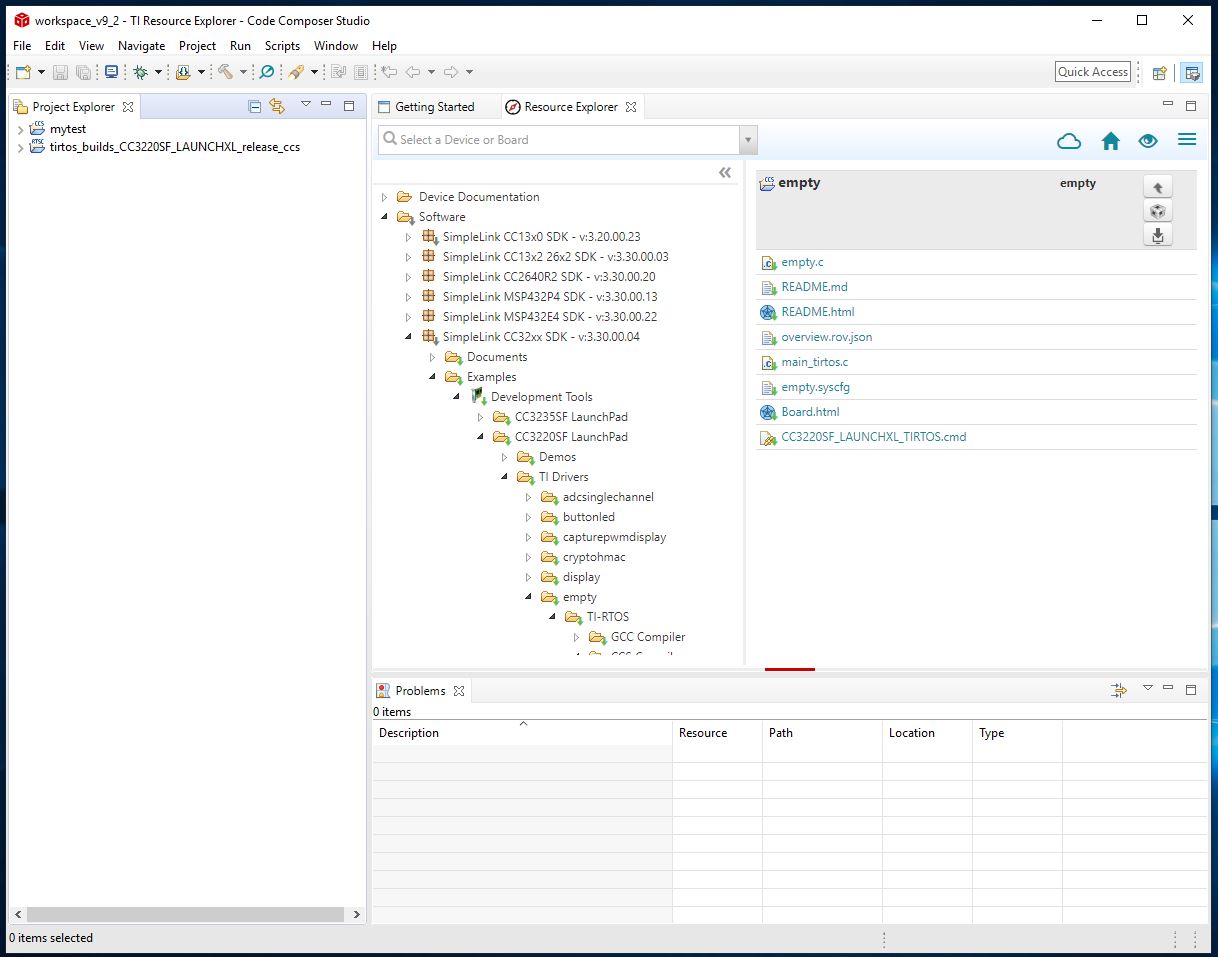Viewport: 1218px width, 957px height.
Task: Sort by the Description column header
Action: (523, 733)
